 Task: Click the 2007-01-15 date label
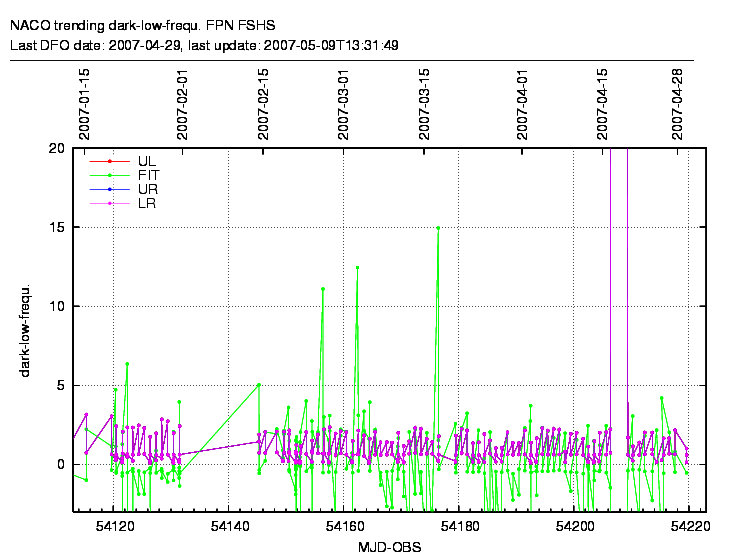point(85,103)
